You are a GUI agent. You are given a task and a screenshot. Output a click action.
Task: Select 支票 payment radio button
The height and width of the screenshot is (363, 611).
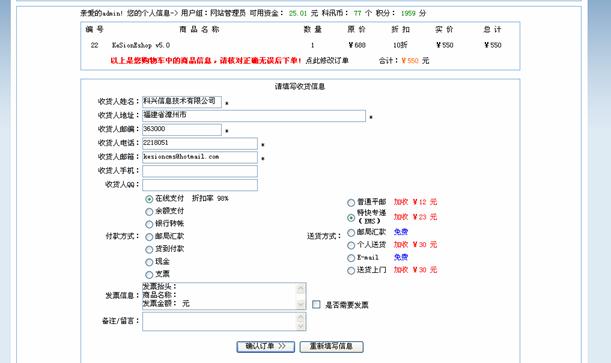pos(149,275)
